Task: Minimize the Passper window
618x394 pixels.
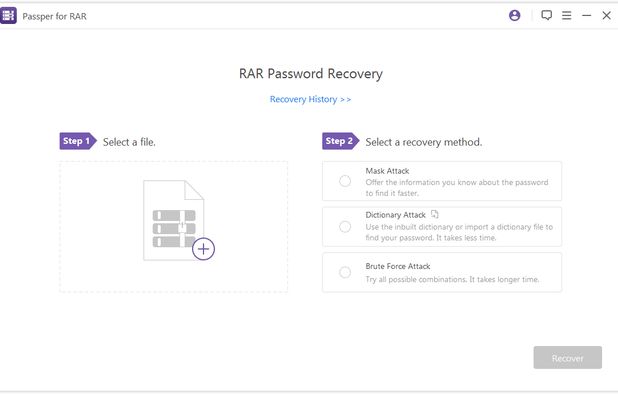Action: [x=586, y=15]
